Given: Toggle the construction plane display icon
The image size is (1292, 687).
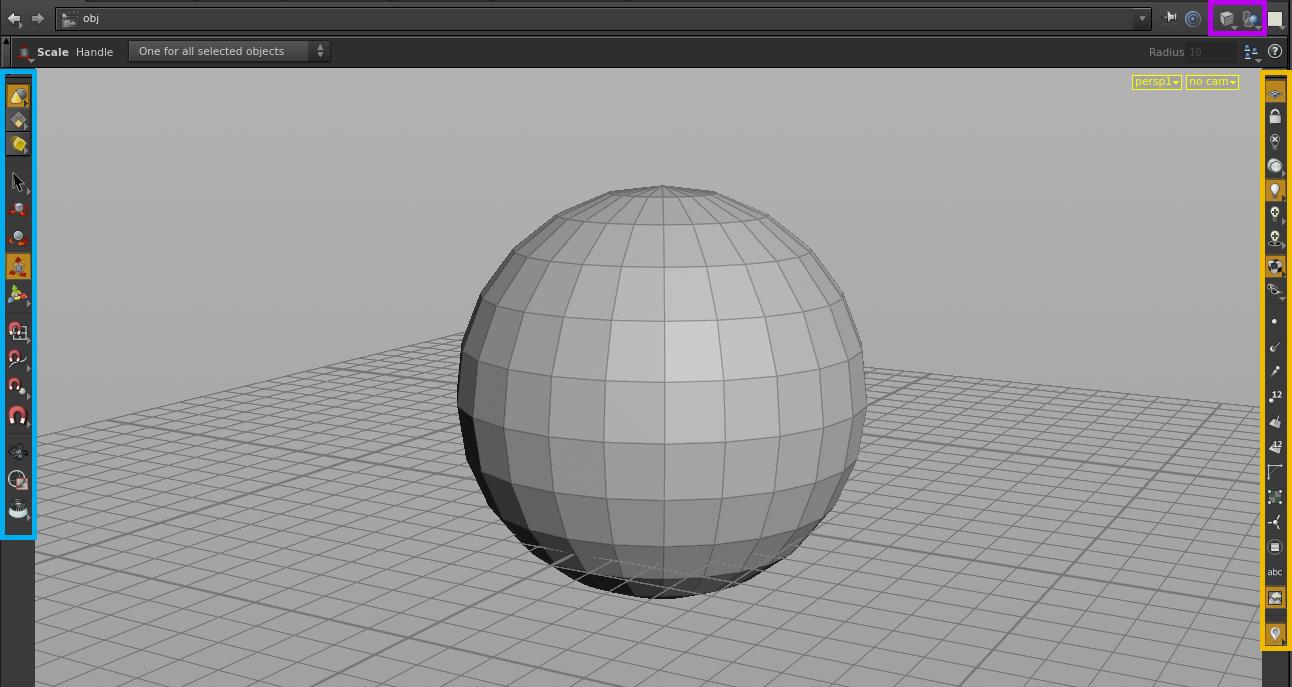Looking at the screenshot, I should tap(1275, 93).
